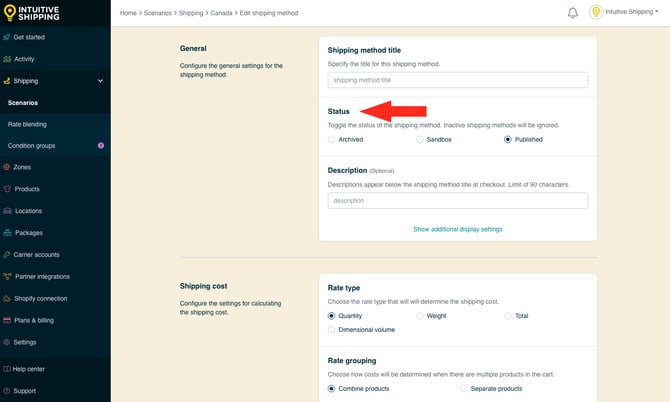Click the Settings gear icon
Image resolution: width=670 pixels, height=402 pixels.
point(6,342)
